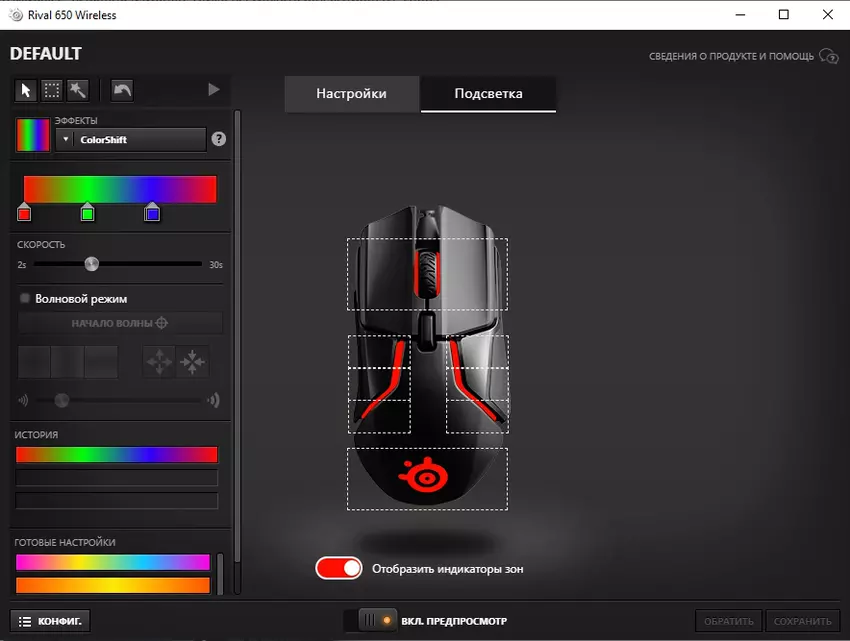Open the КОНФИГ. configurations list
This screenshot has height=641, width=850.
50,621
